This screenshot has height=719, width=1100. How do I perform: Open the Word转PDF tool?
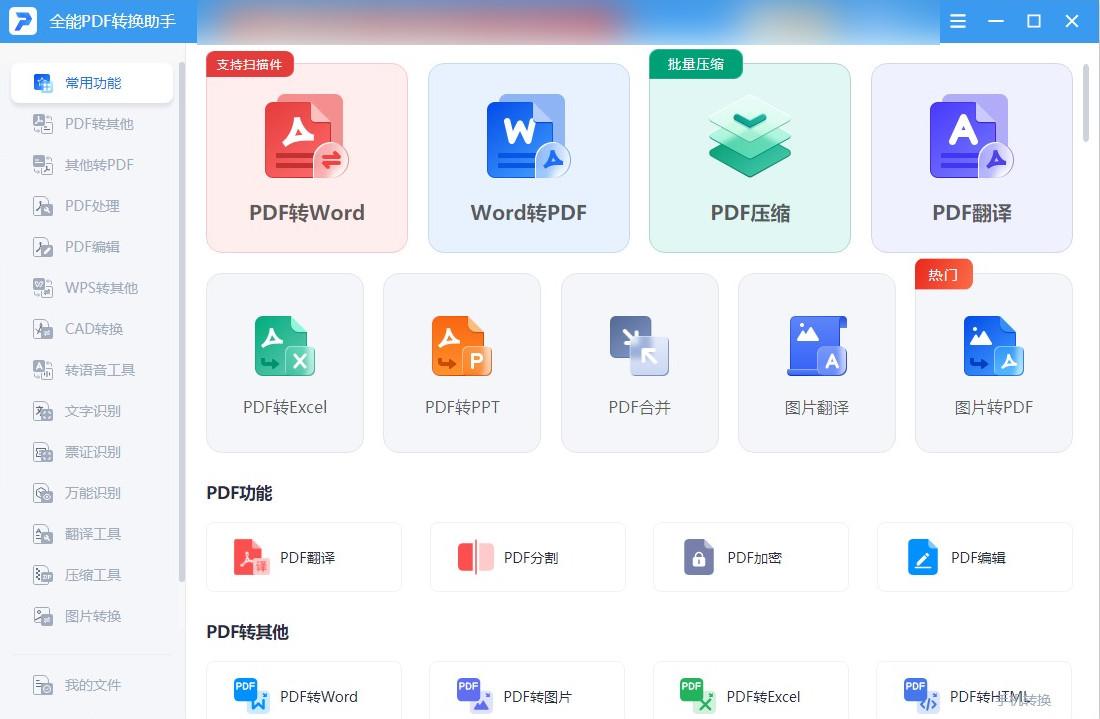tap(528, 157)
